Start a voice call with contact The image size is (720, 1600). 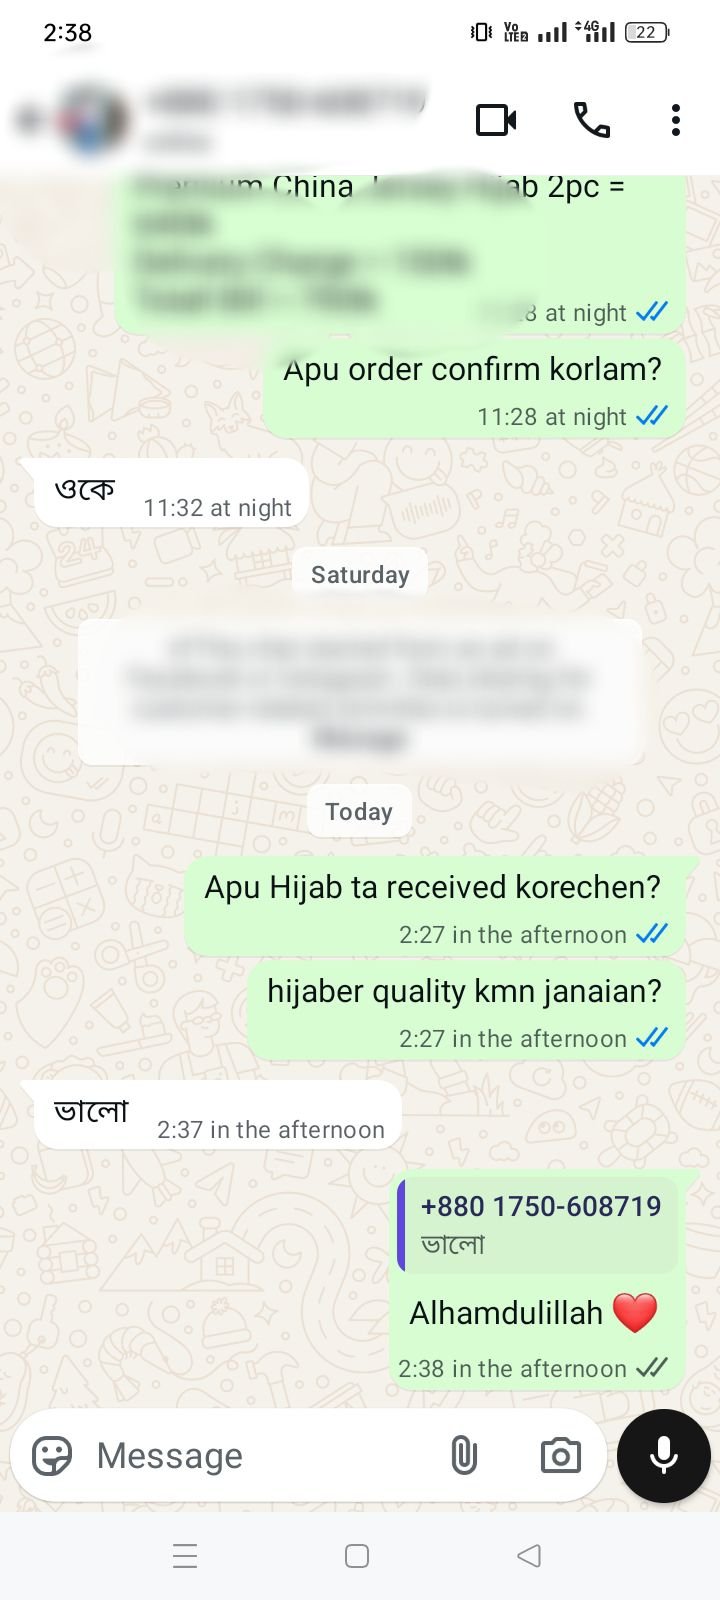591,120
